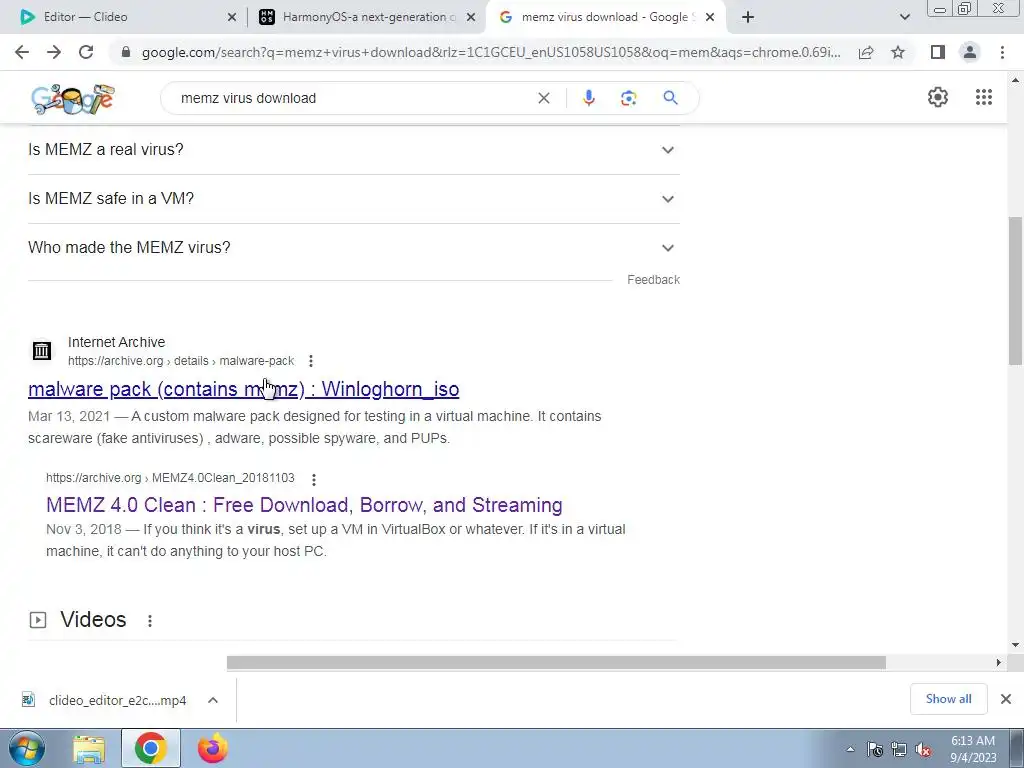Open Chrome profile avatar menu

pyautogui.click(x=970, y=52)
